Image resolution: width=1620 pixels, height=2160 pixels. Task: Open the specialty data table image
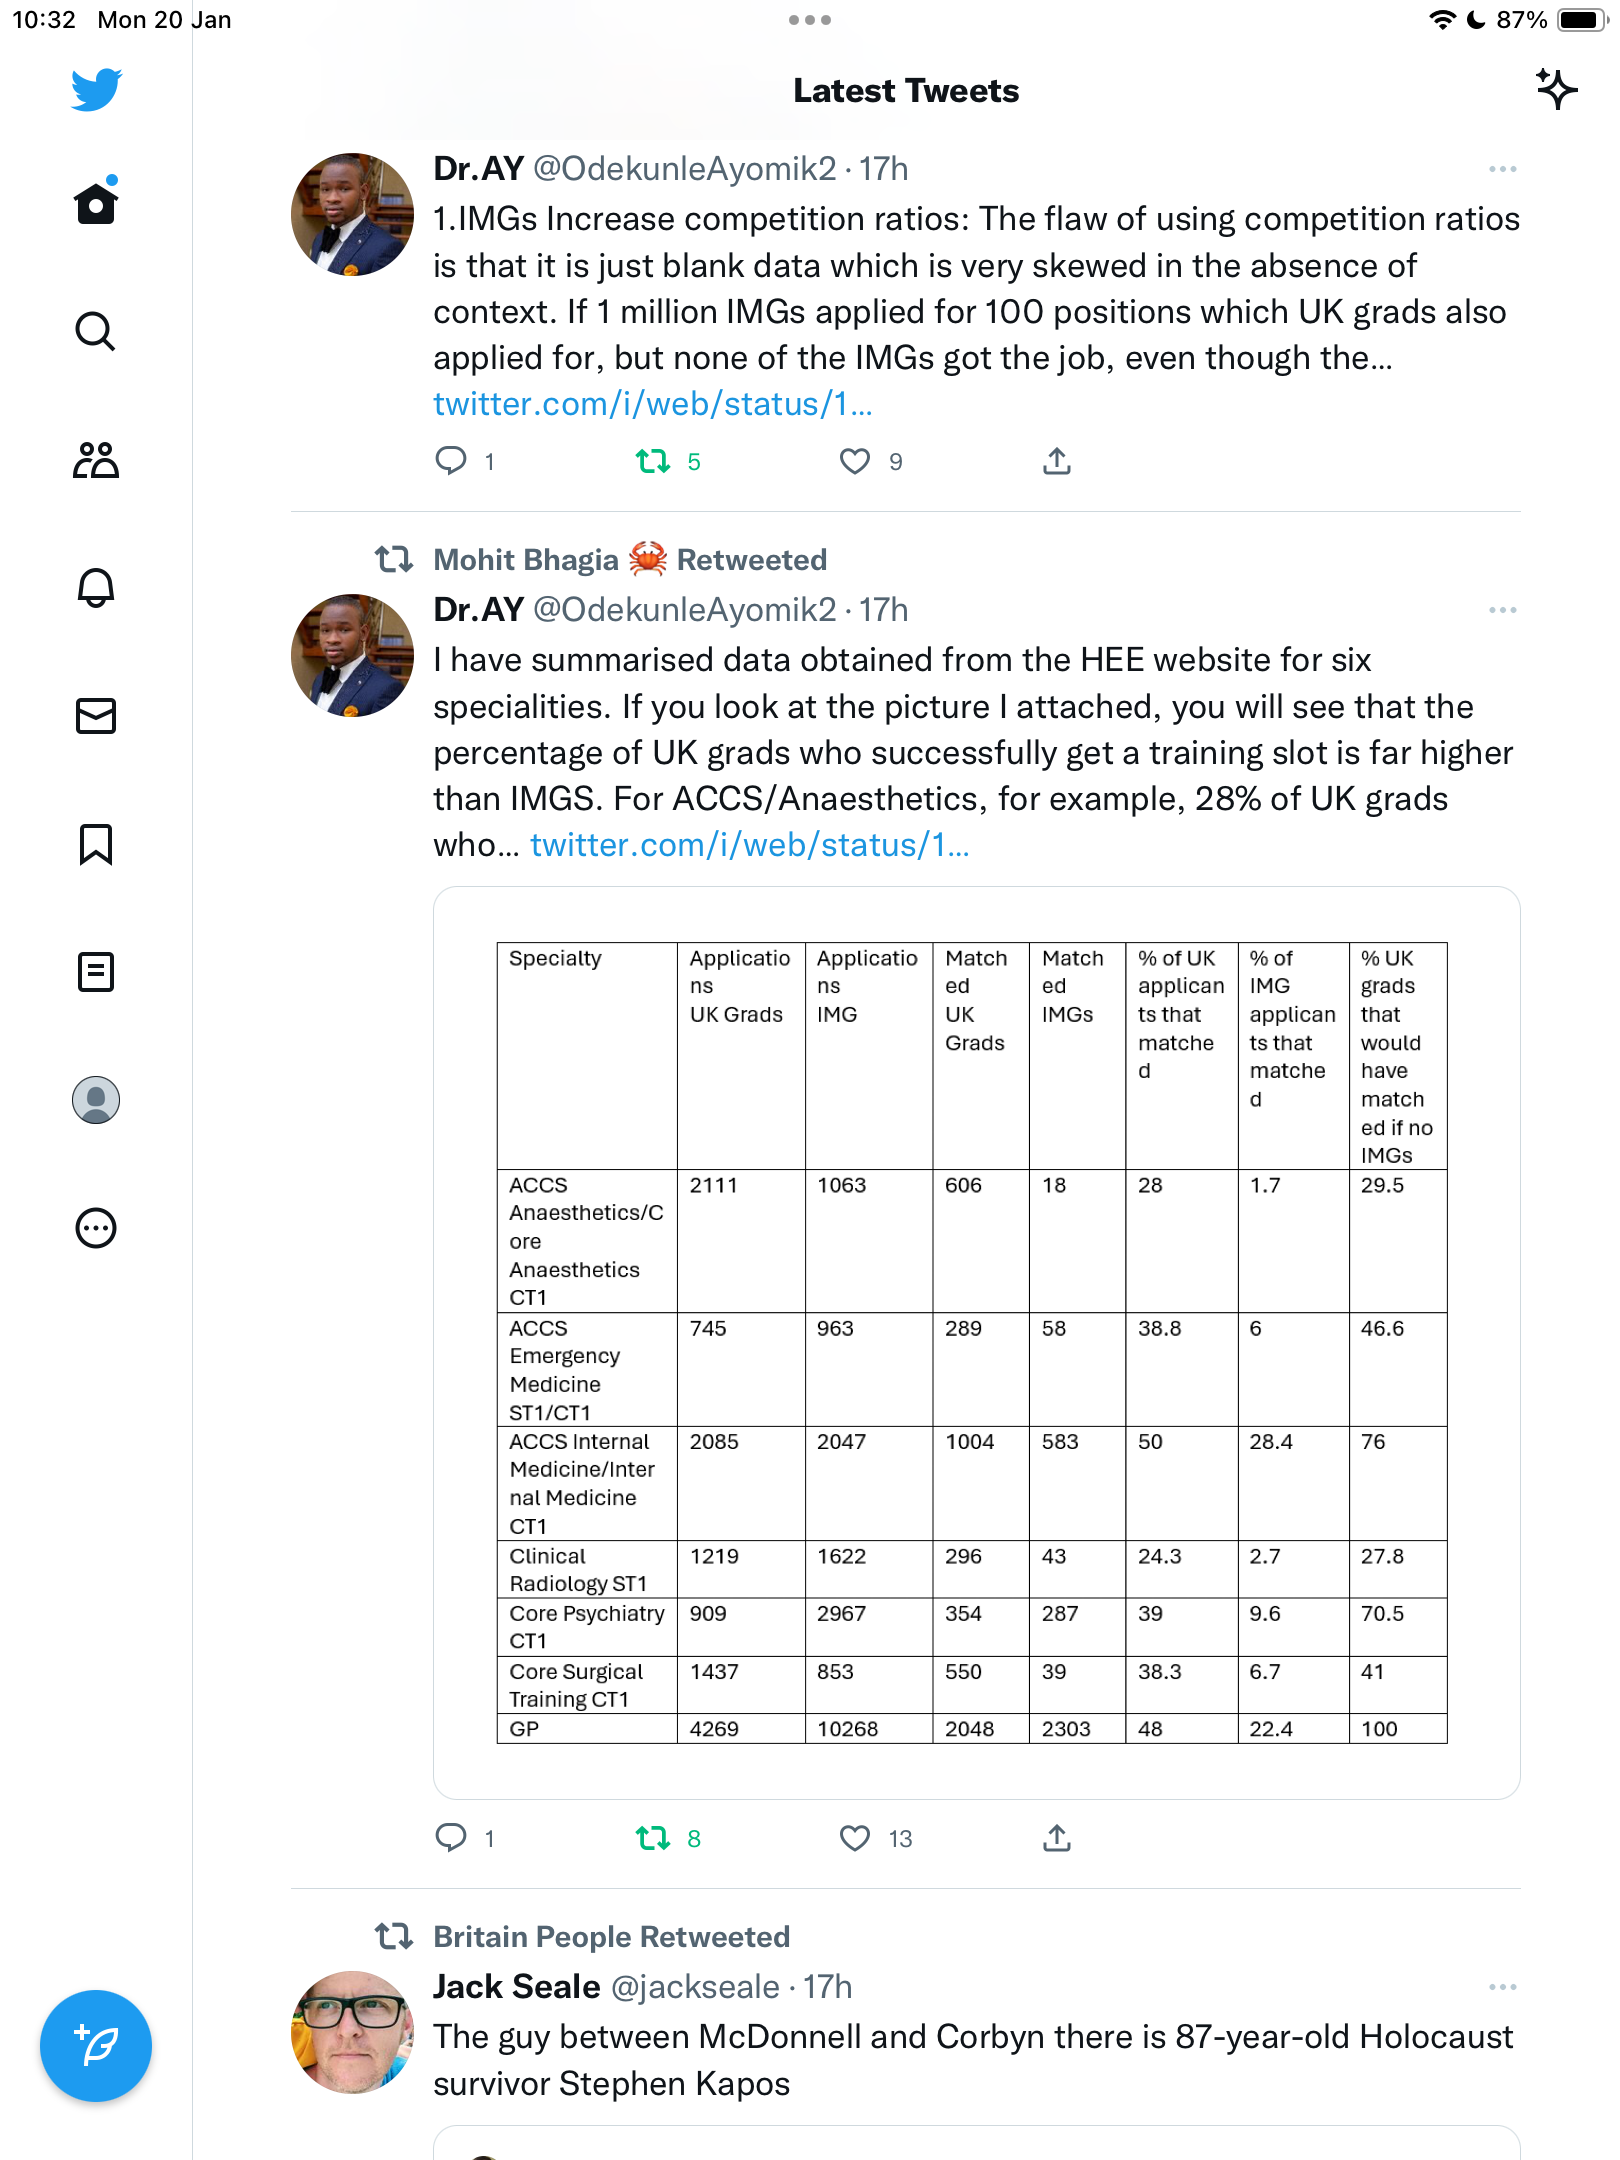977,1343
